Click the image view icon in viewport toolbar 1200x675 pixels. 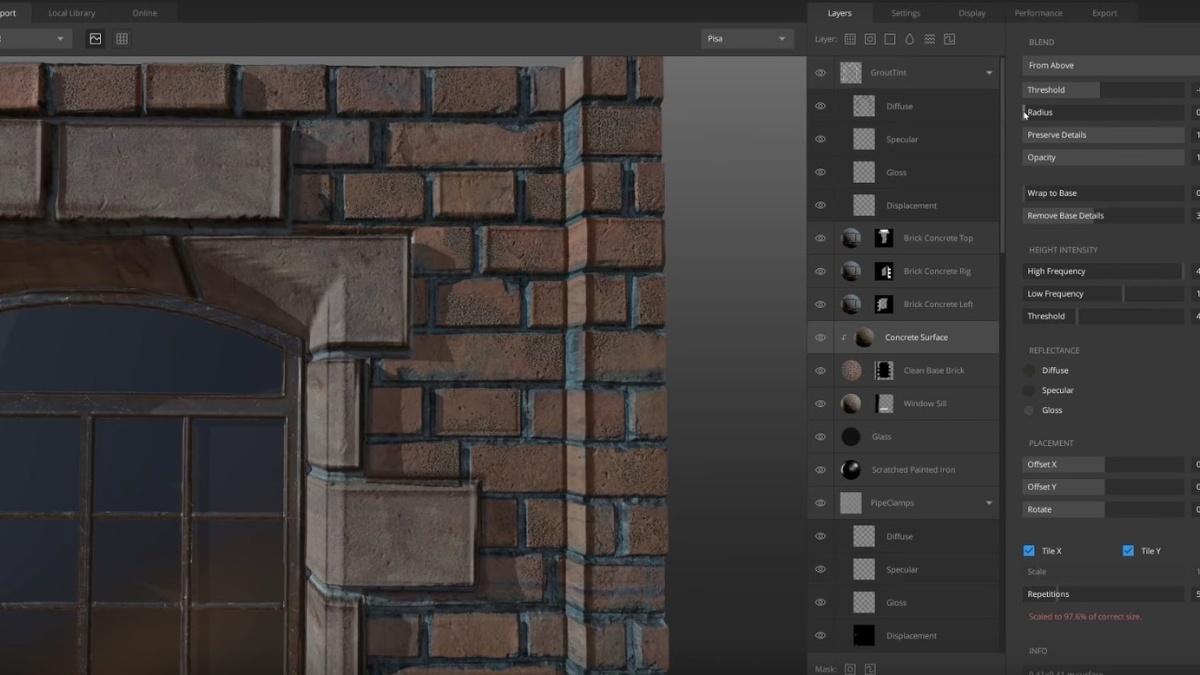click(95, 39)
